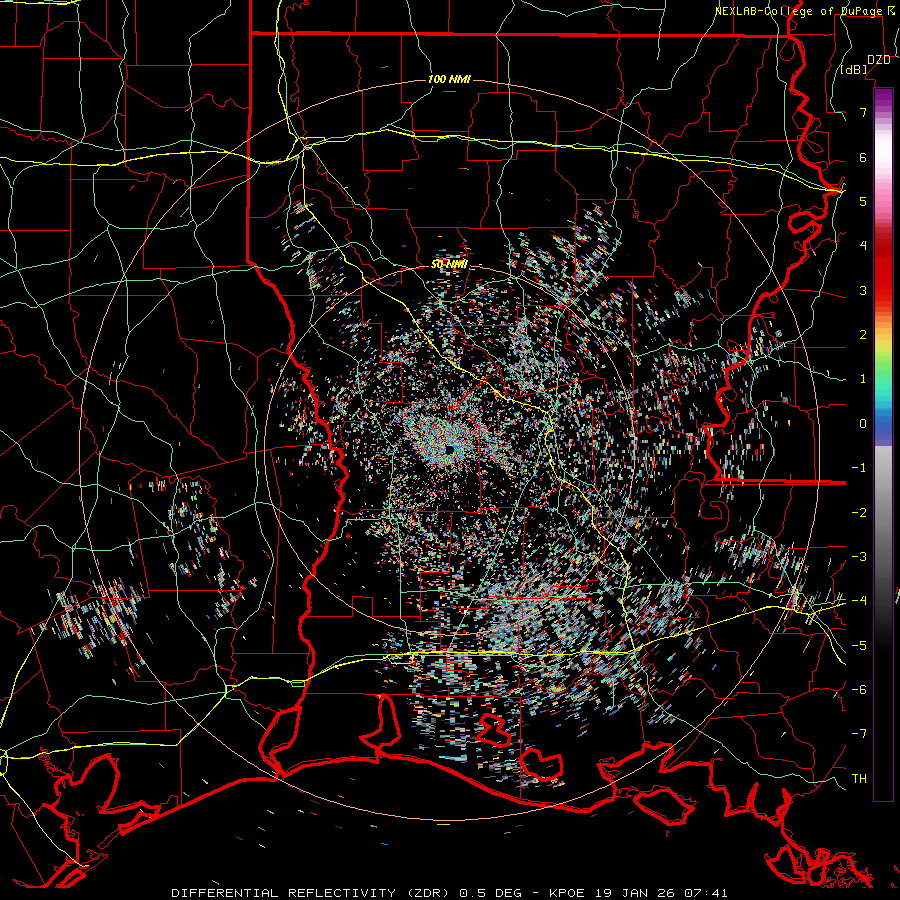Click the -1 value on the color scale
Viewport: 900px width, 900px height.
point(859,468)
